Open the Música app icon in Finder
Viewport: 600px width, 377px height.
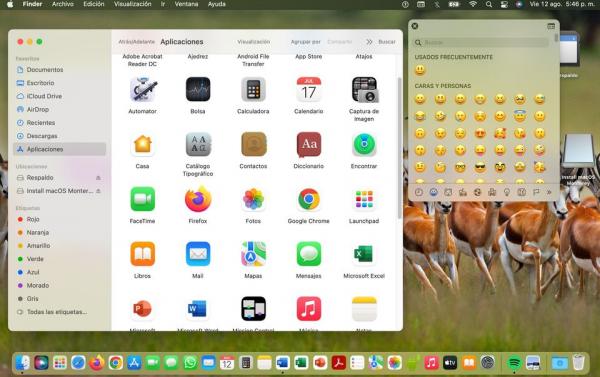tap(309, 309)
